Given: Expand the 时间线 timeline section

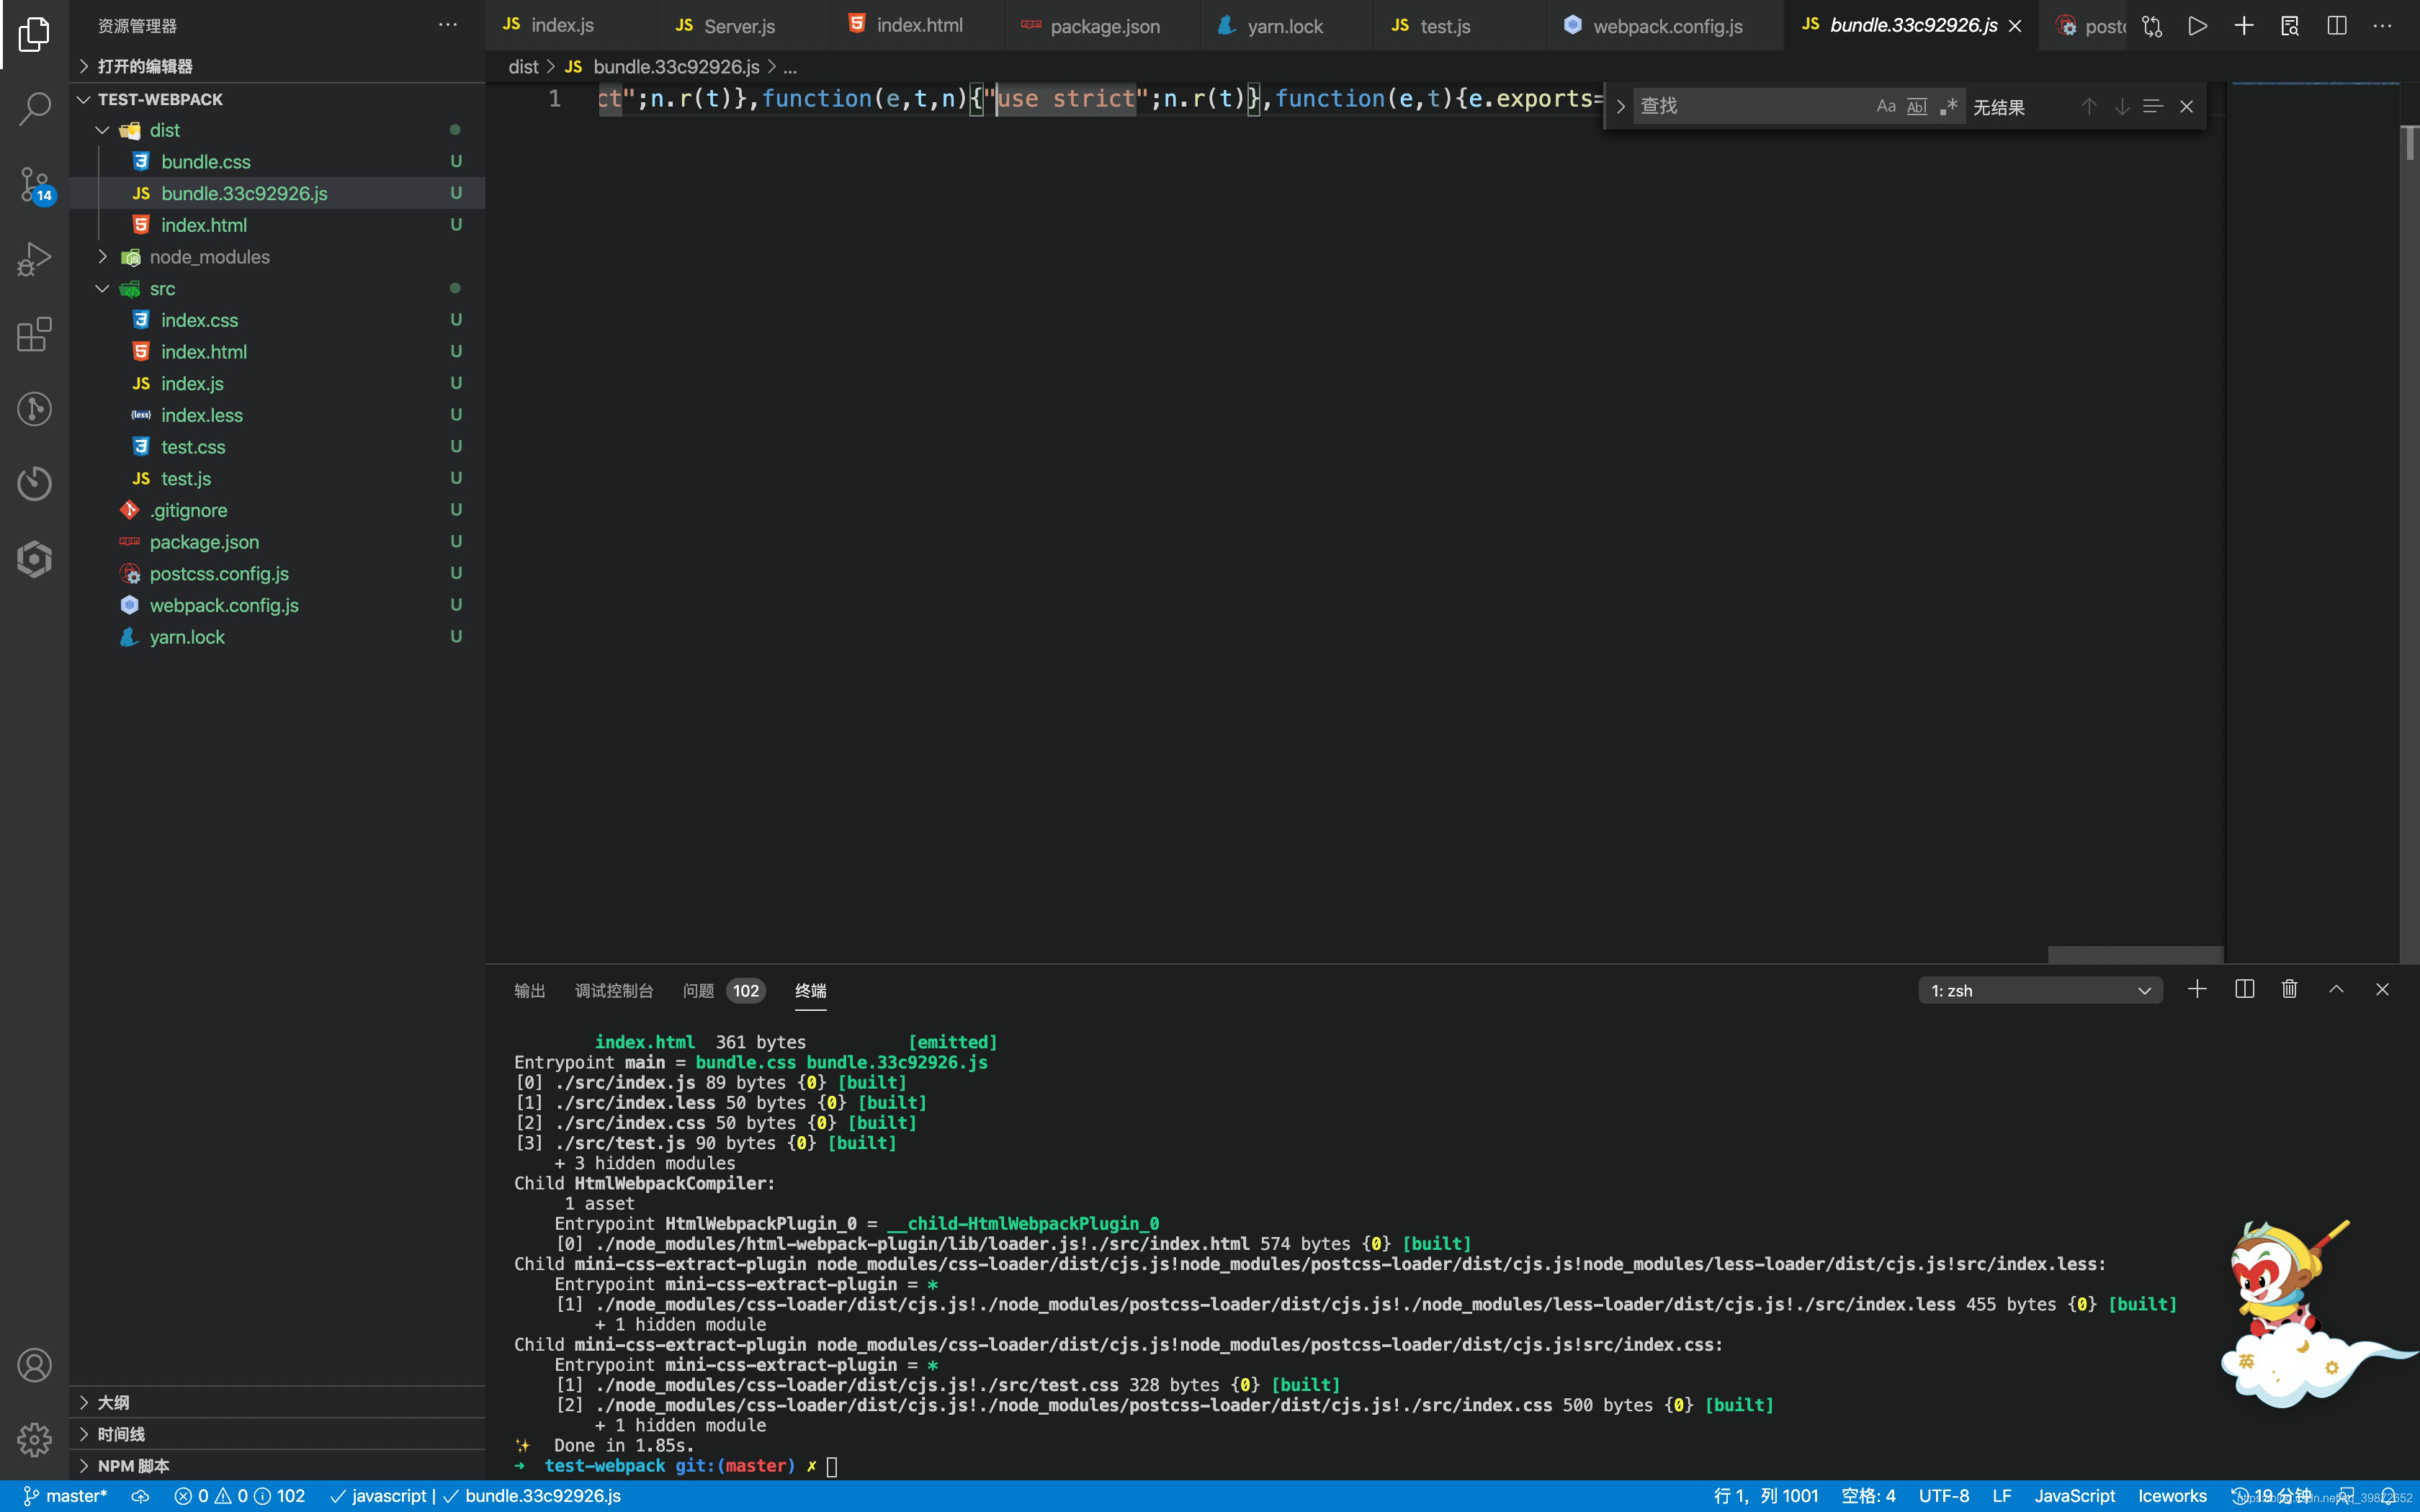Looking at the screenshot, I should coord(277,1434).
